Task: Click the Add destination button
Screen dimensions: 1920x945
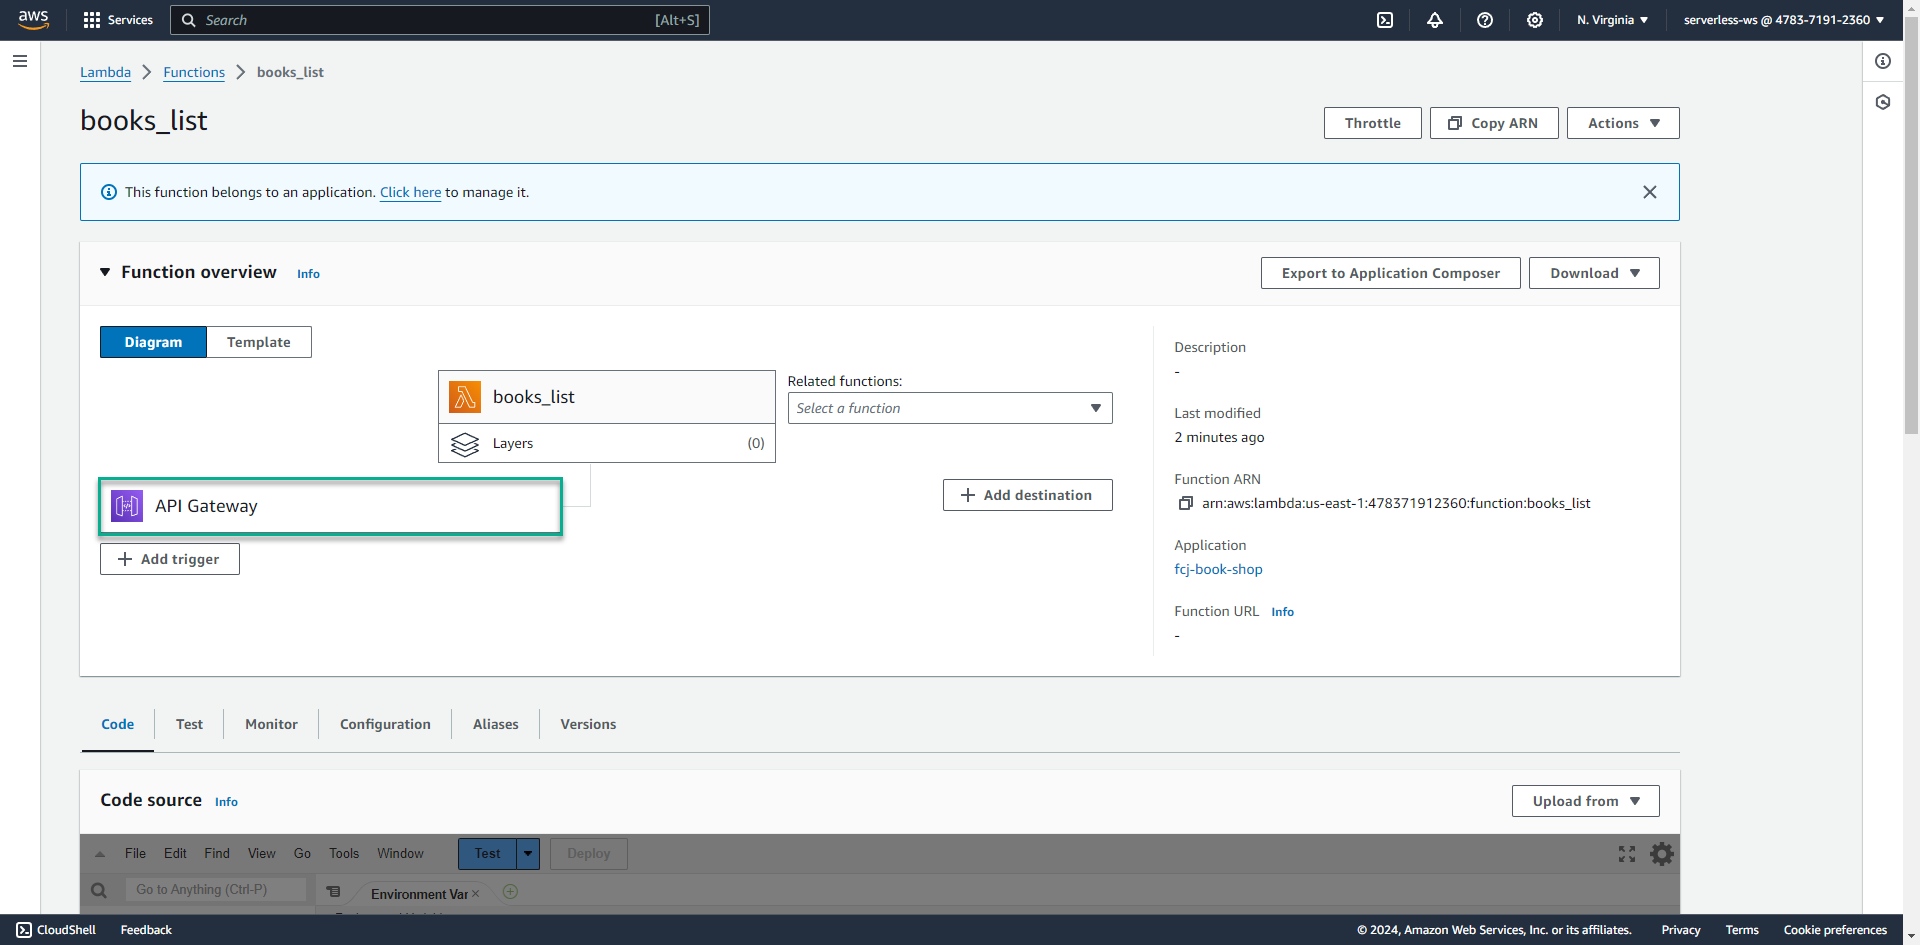Action: 1028,495
